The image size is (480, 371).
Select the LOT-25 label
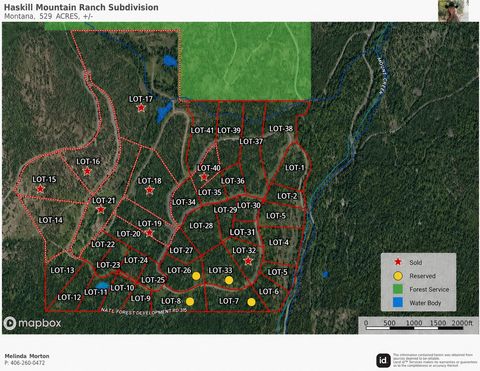coord(153,280)
